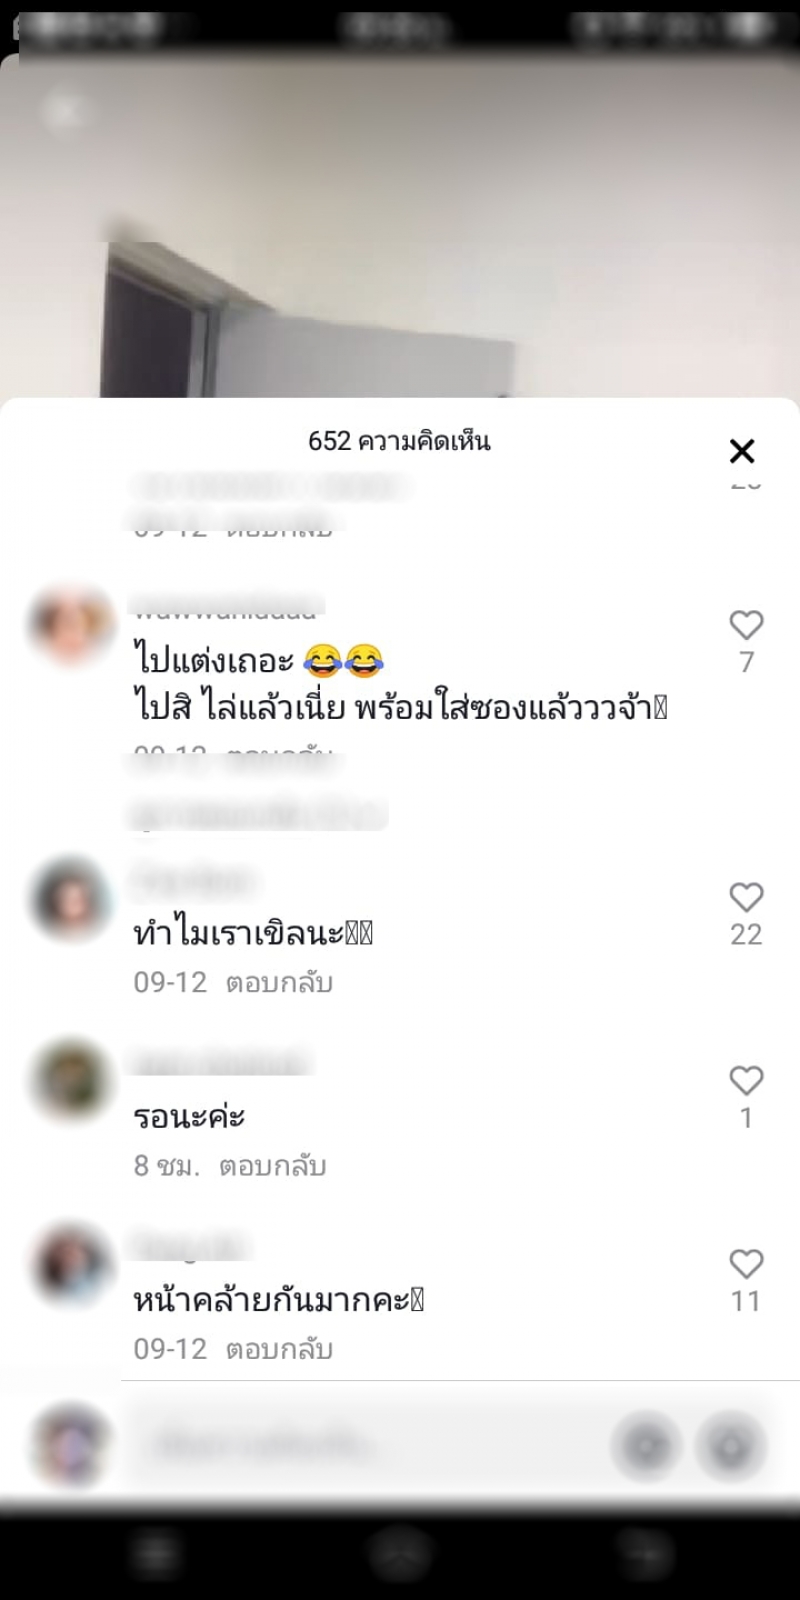Tap the mention icon in comment bar
800x1600 pixels.
tap(646, 1446)
